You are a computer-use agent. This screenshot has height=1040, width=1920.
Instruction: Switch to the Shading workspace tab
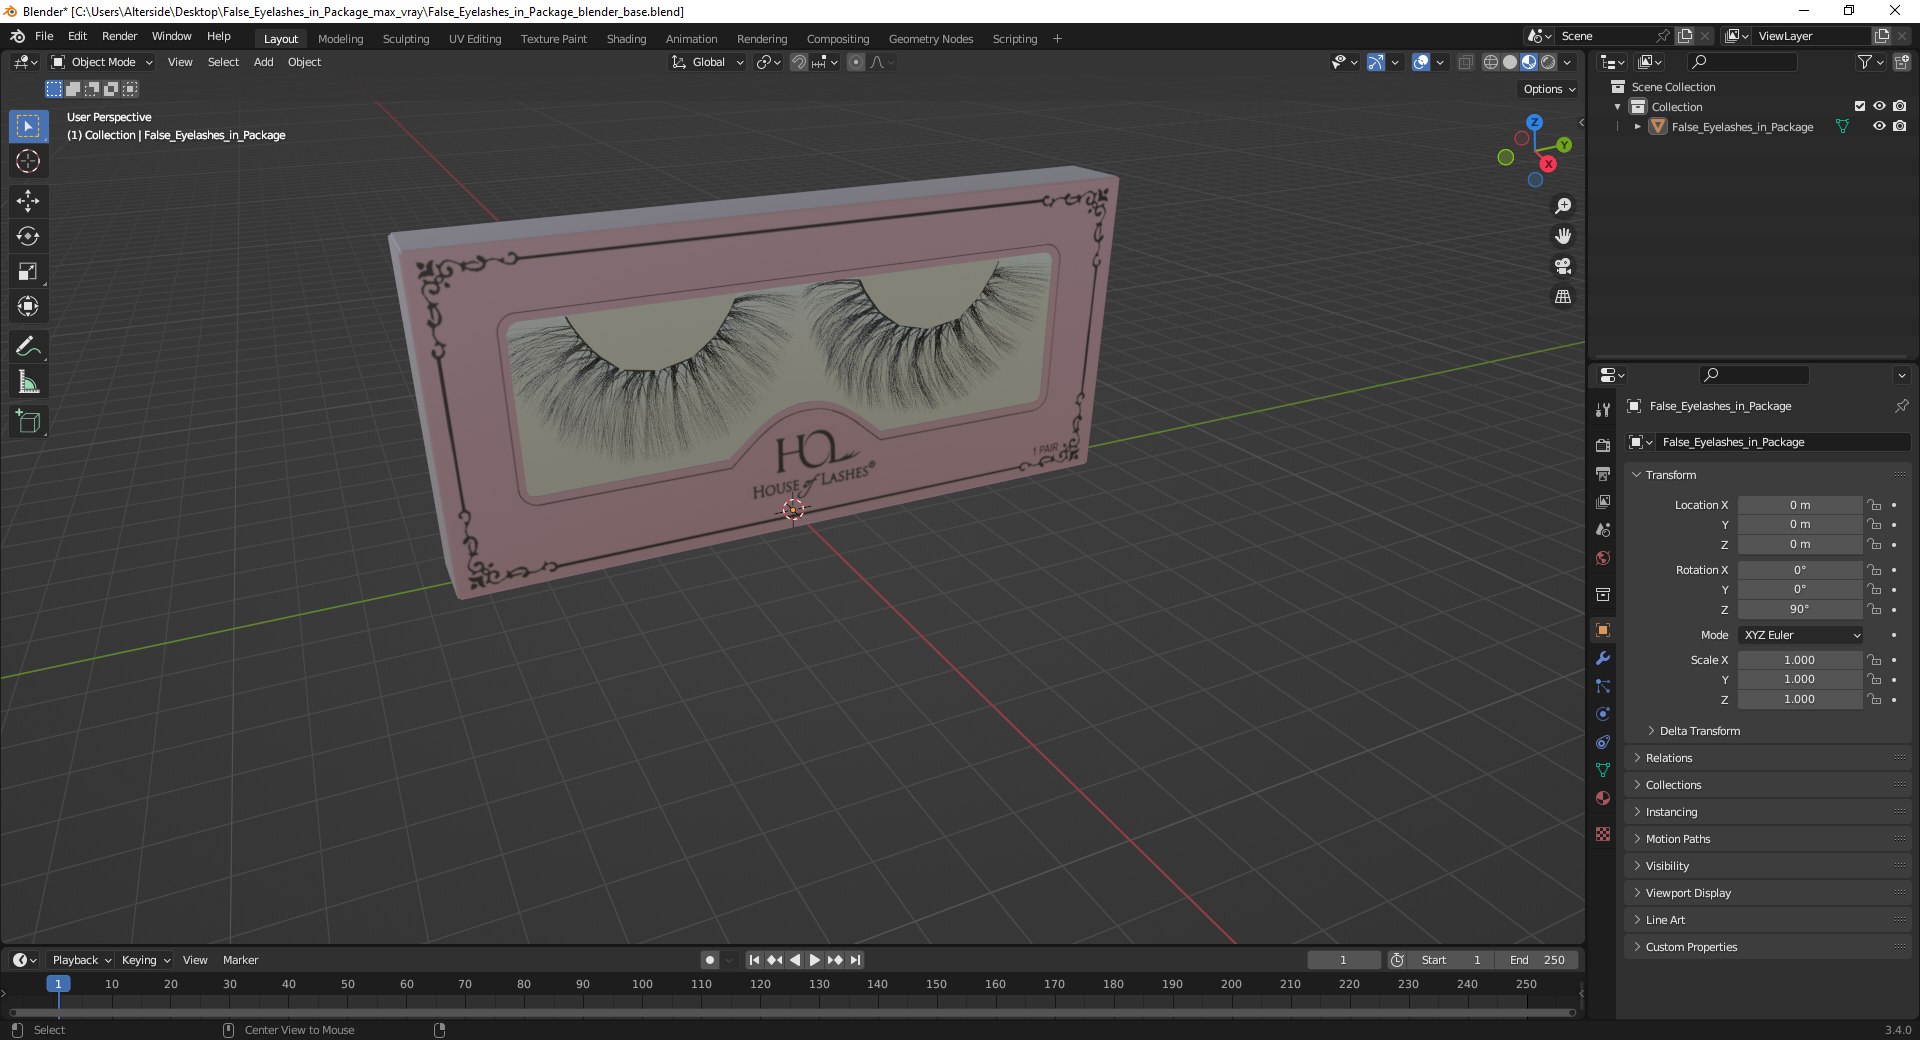626,39
